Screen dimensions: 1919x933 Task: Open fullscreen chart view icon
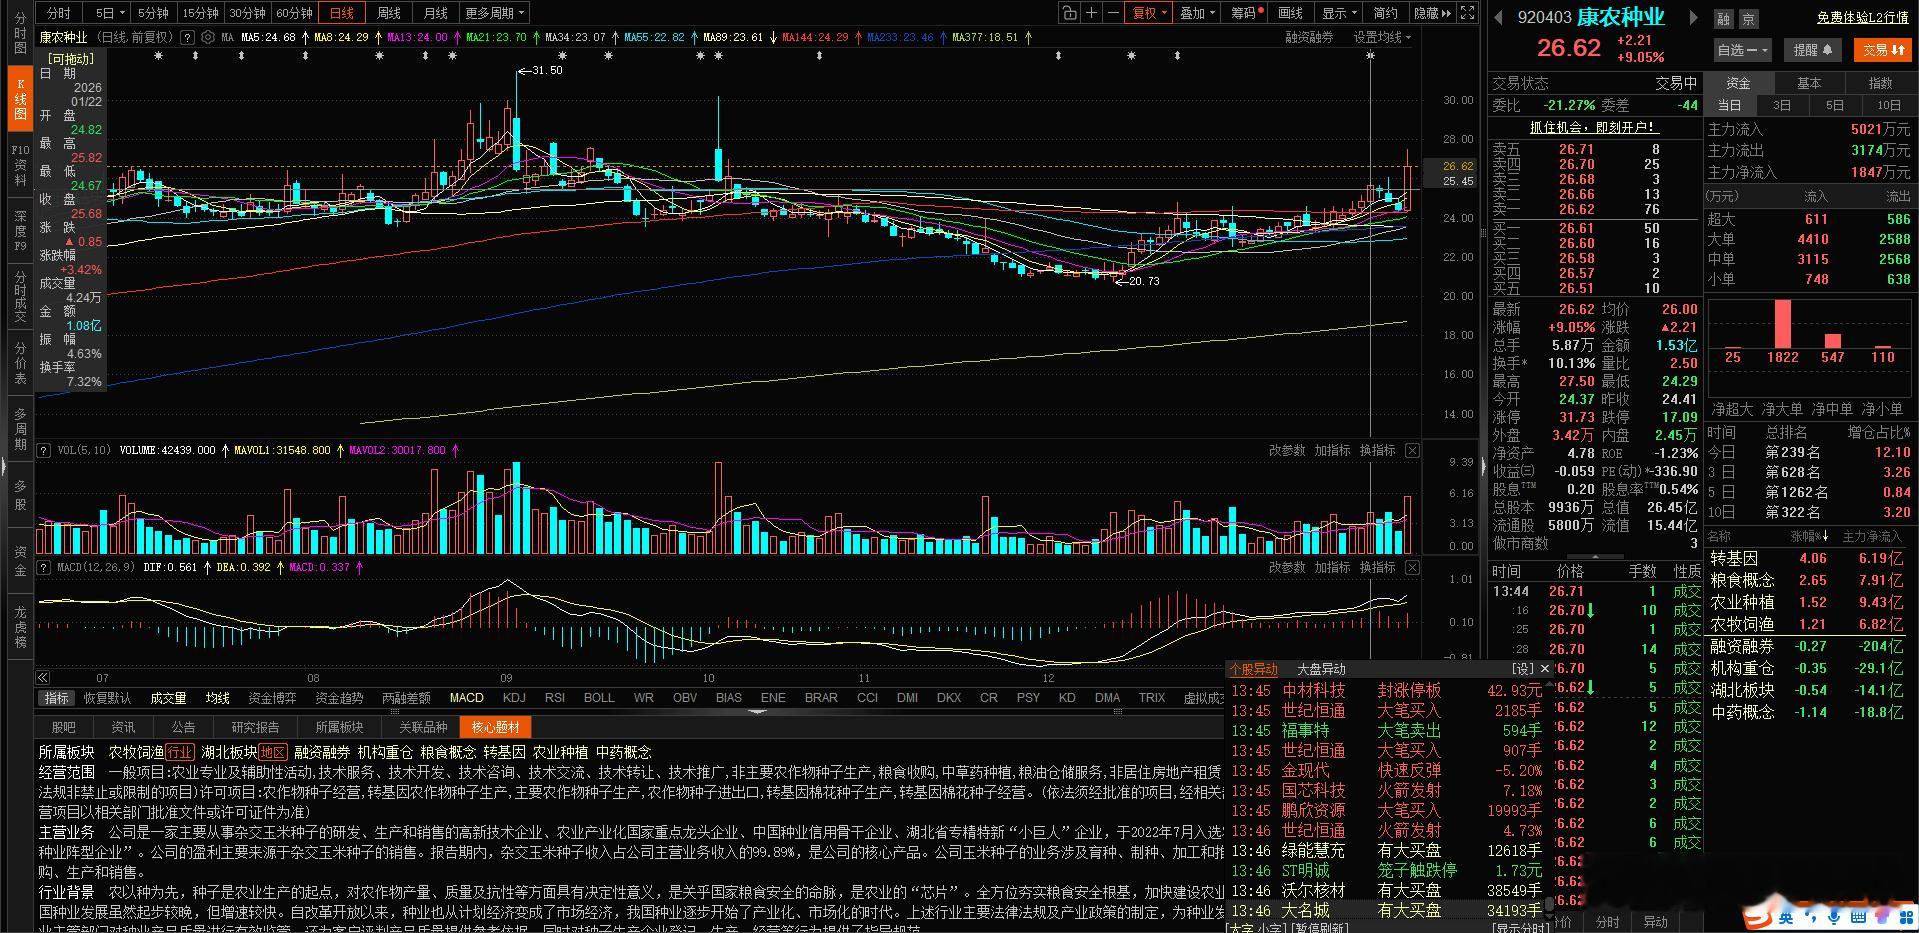click(1467, 13)
